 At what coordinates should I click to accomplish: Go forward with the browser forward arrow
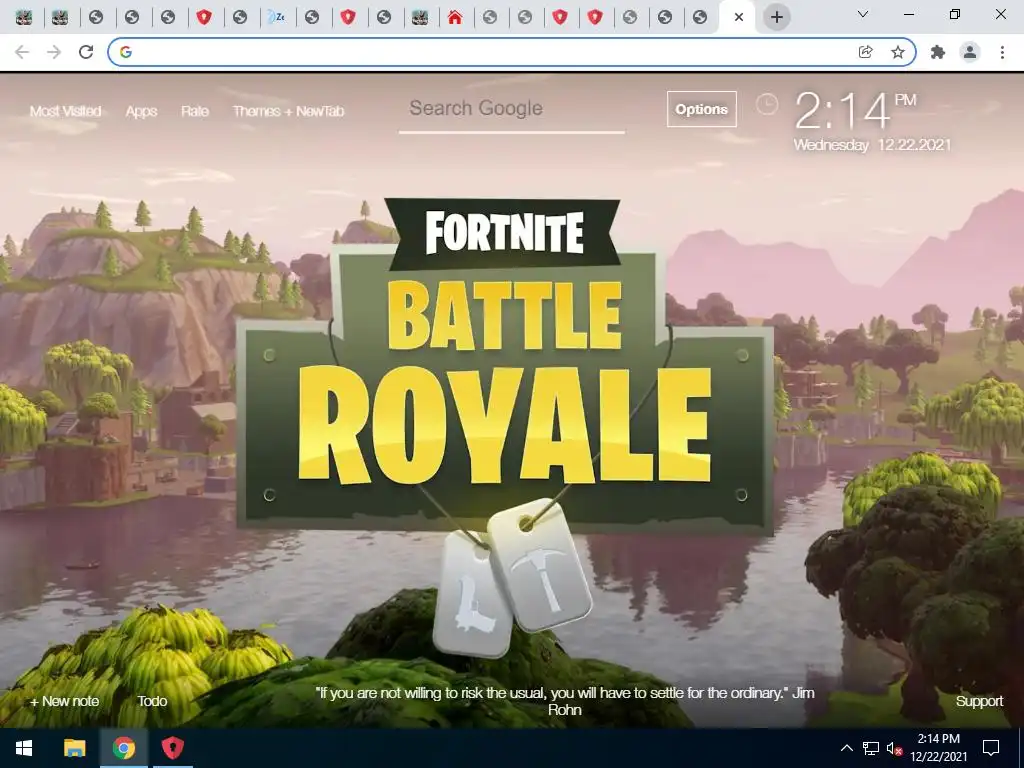[54, 52]
